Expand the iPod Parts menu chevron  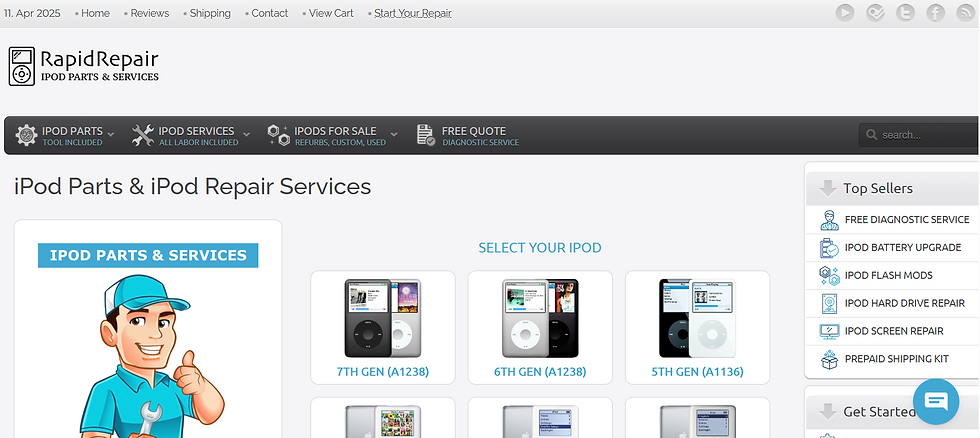(111, 134)
